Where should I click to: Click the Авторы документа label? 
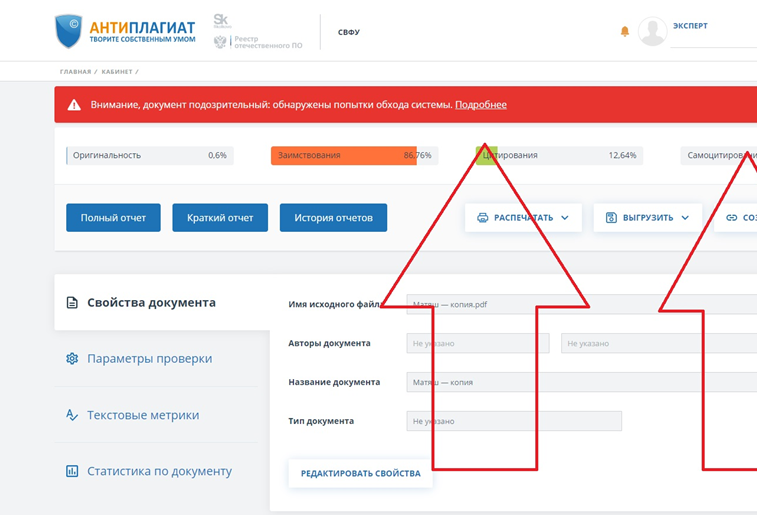pyautogui.click(x=329, y=343)
